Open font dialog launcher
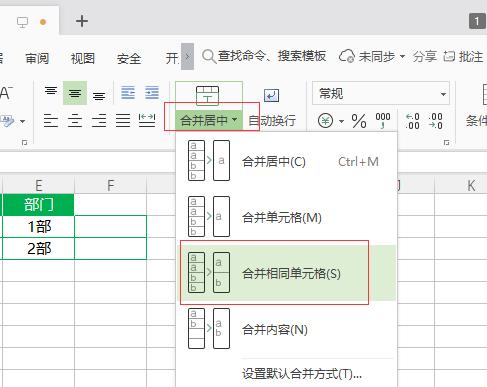This screenshot has width=487, height=387. coord(24,143)
